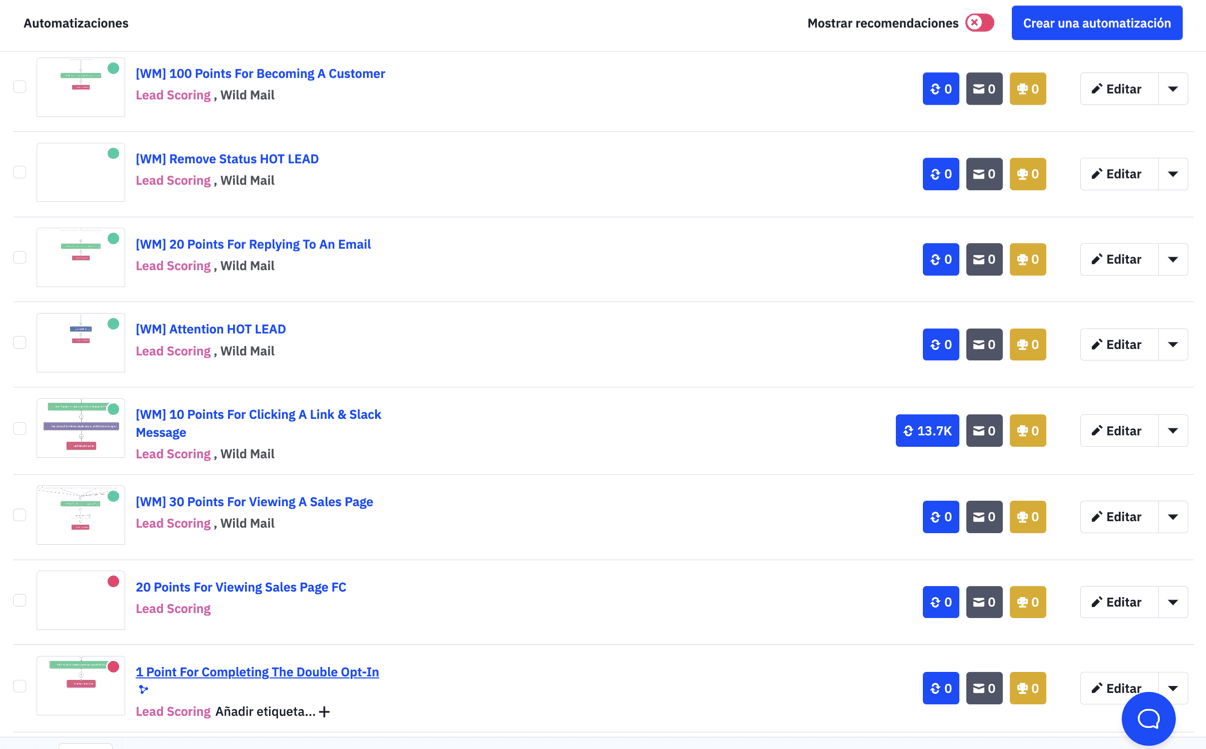This screenshot has width=1206, height=749.
Task: Tick checkbox for Attention HOT LEAD
Action: (20, 342)
